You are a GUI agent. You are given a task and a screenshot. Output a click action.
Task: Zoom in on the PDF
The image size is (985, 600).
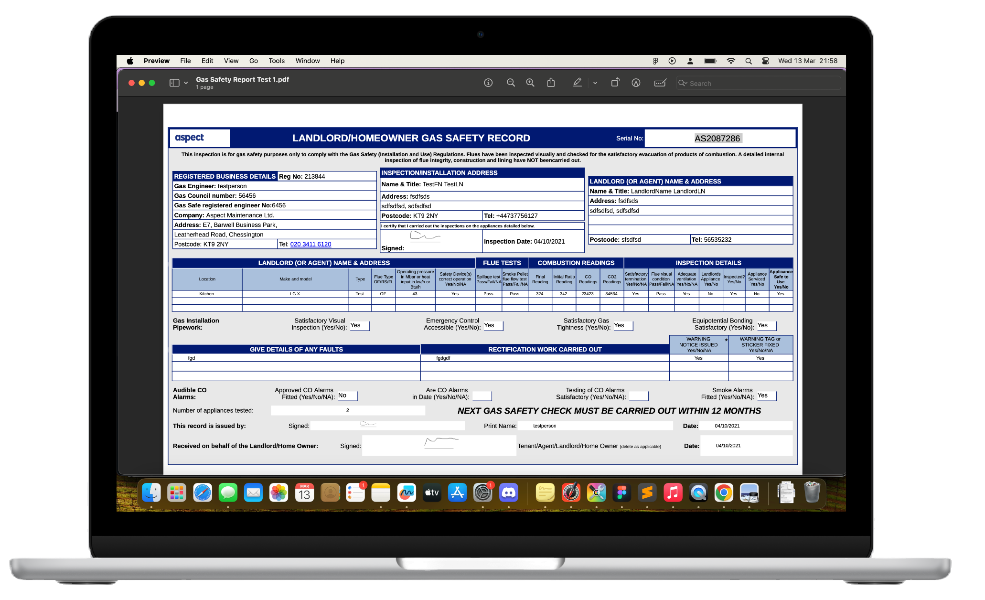point(530,83)
